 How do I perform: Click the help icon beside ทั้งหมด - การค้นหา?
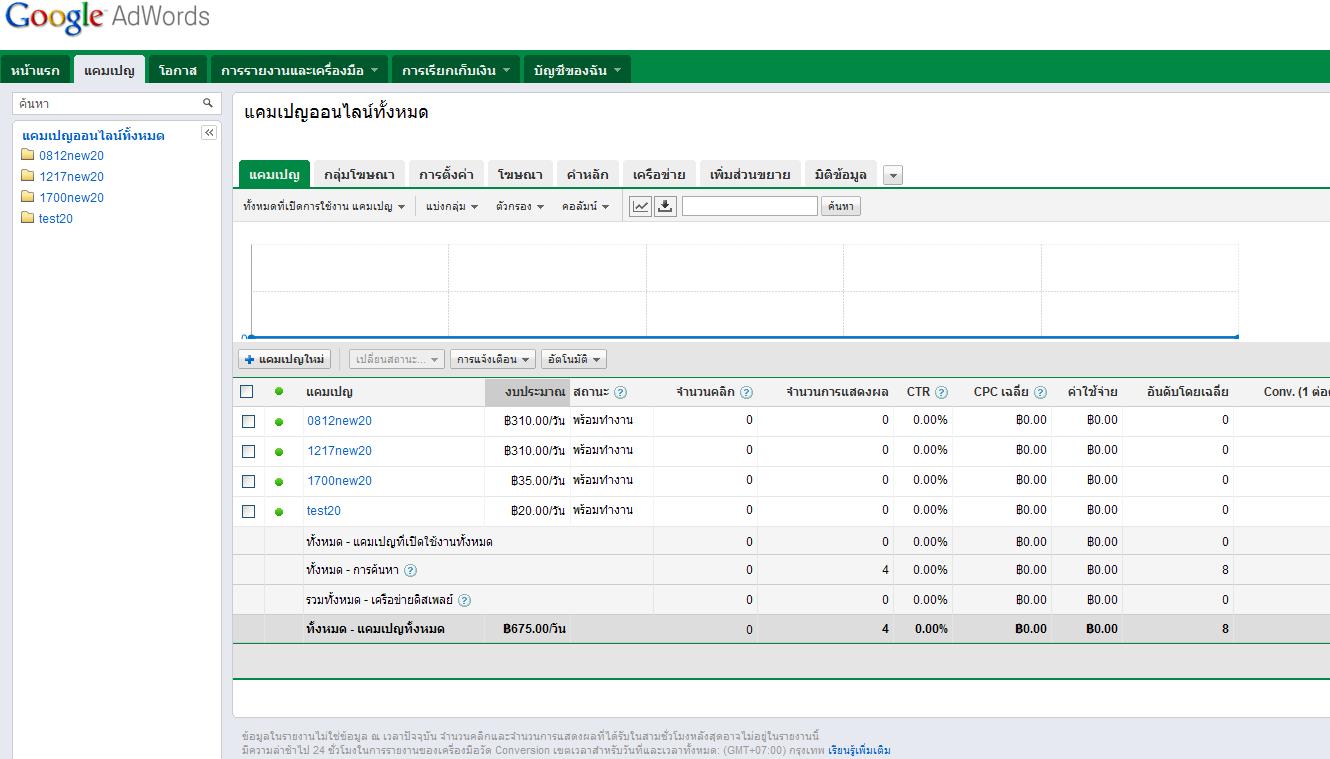coord(410,570)
